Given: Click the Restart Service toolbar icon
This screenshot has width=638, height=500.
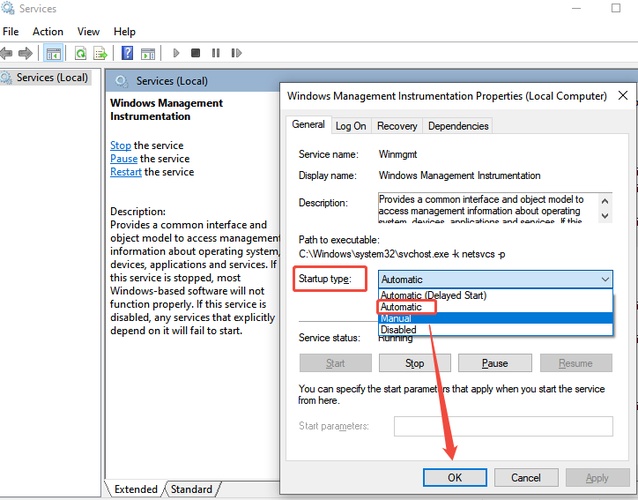Looking at the screenshot, I should tap(236, 53).
